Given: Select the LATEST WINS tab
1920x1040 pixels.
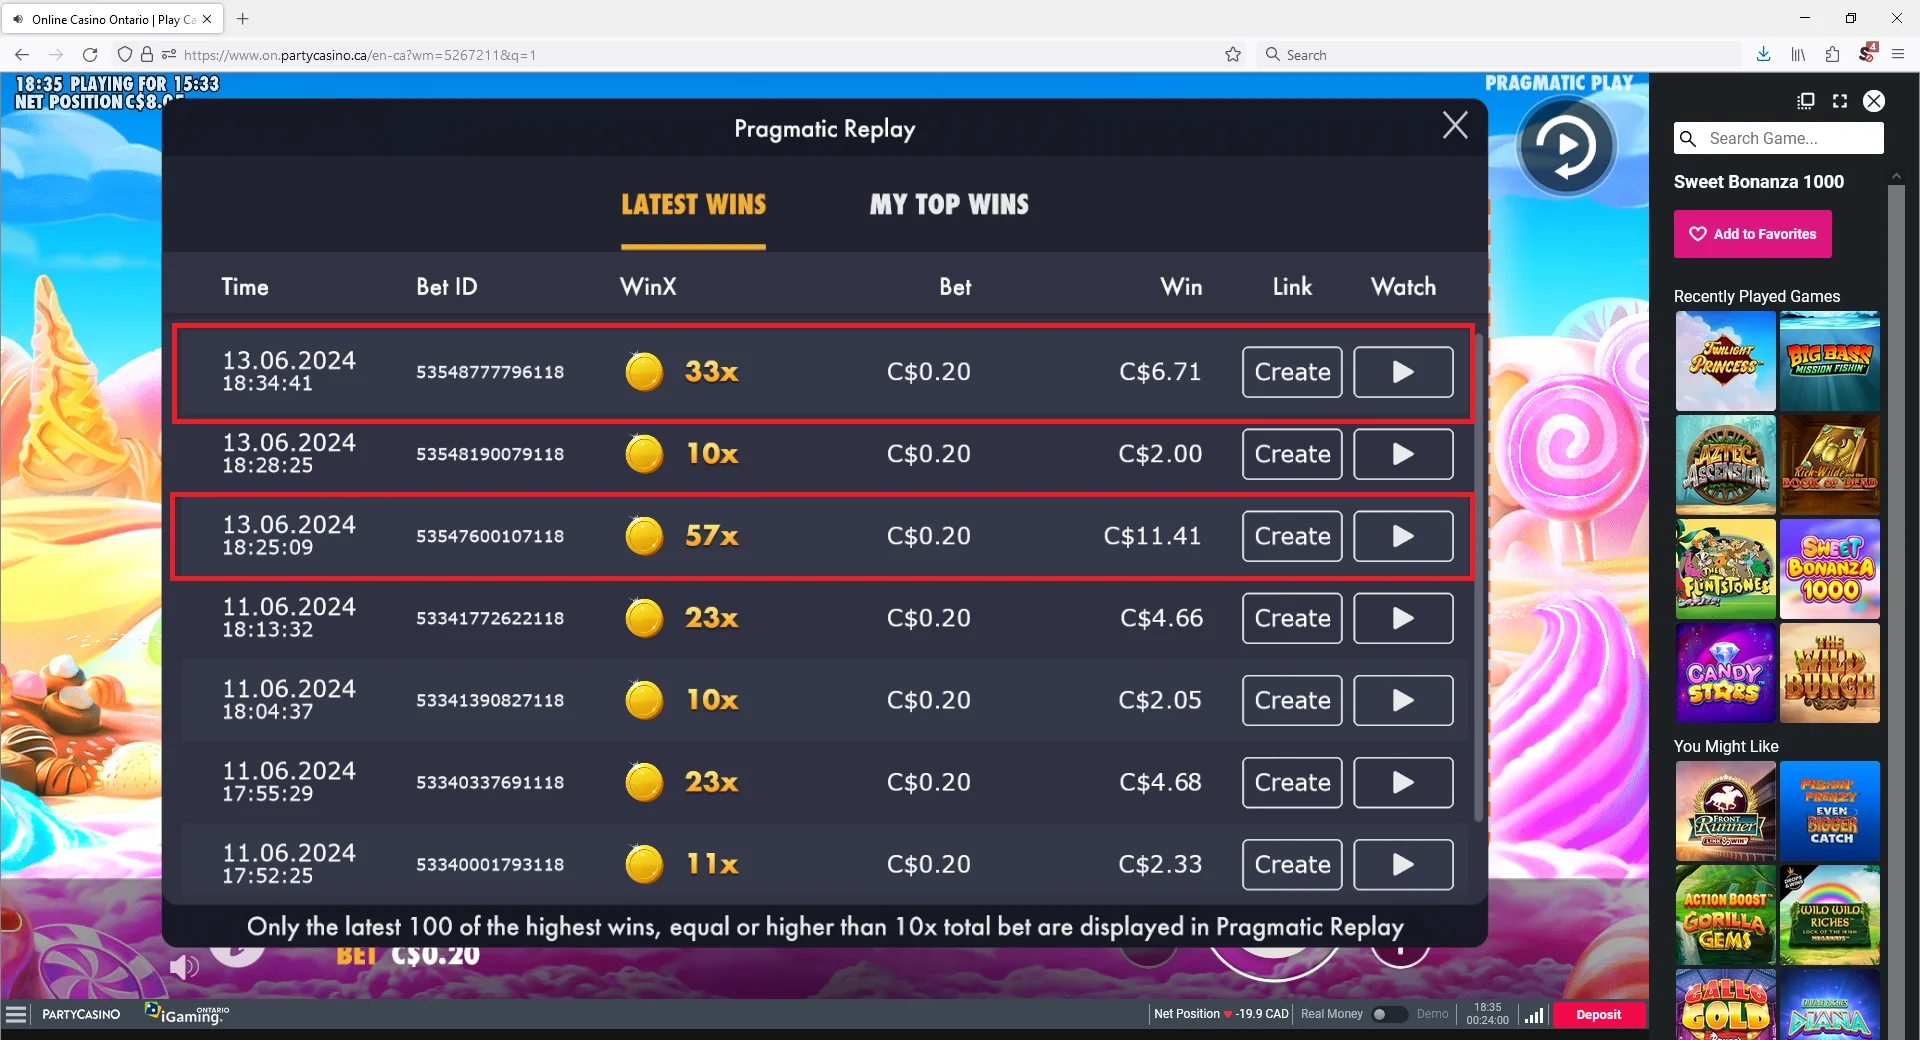Looking at the screenshot, I should (x=693, y=205).
